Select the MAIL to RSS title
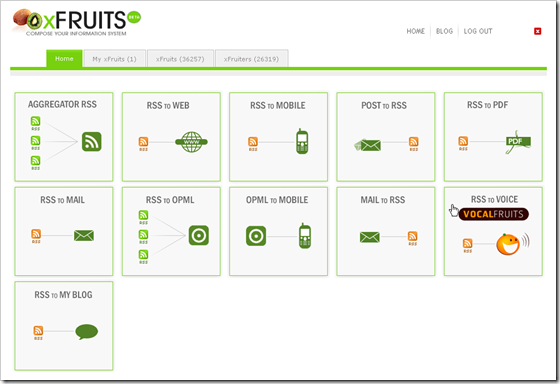This screenshot has height=384, width=560. click(x=382, y=200)
